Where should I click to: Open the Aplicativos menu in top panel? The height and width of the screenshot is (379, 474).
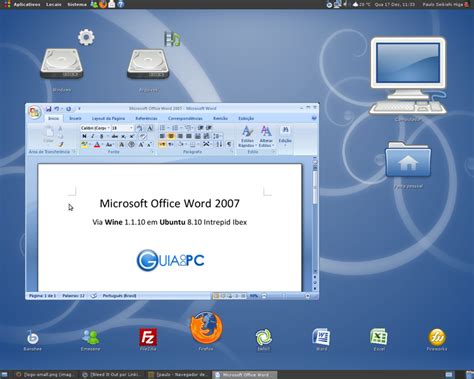[x=27, y=4]
